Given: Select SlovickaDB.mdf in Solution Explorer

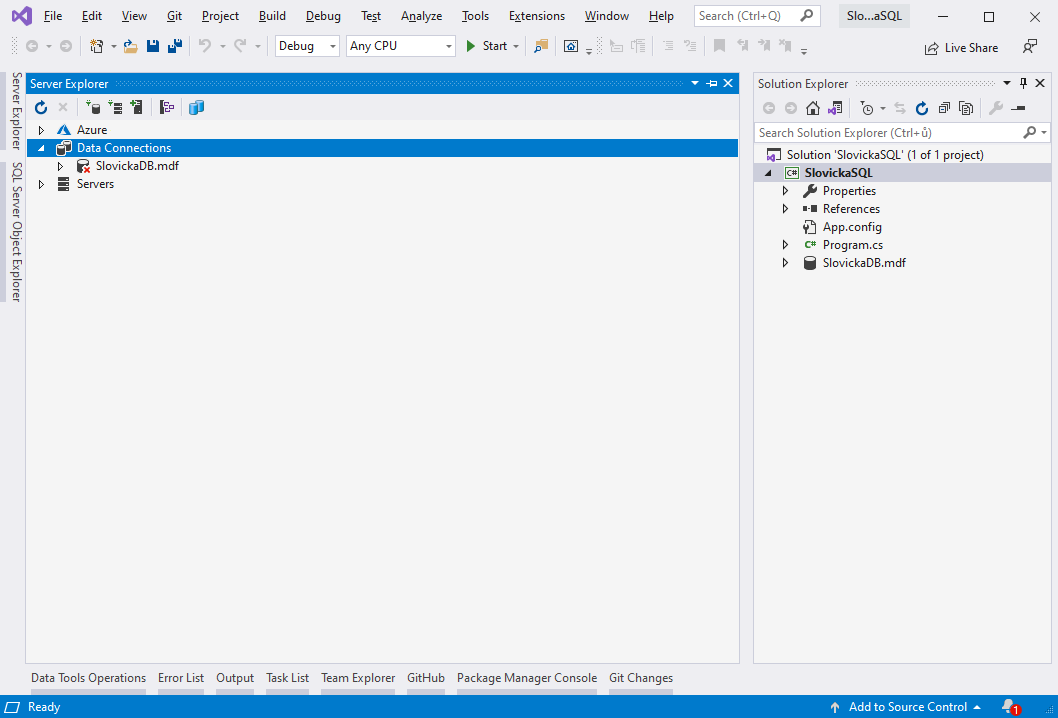Looking at the screenshot, I should tap(864, 263).
